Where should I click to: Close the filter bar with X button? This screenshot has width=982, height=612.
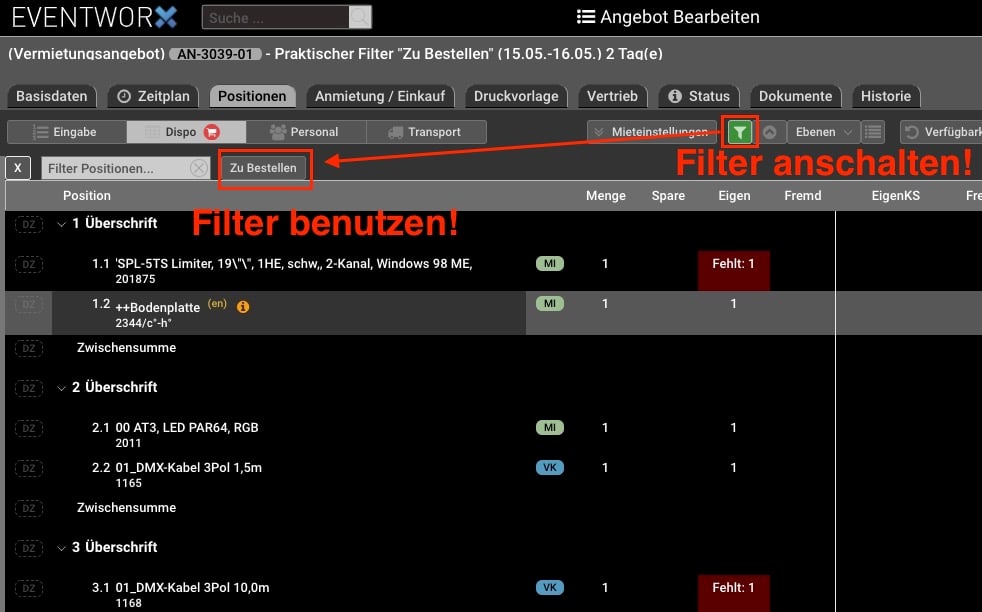(x=19, y=168)
